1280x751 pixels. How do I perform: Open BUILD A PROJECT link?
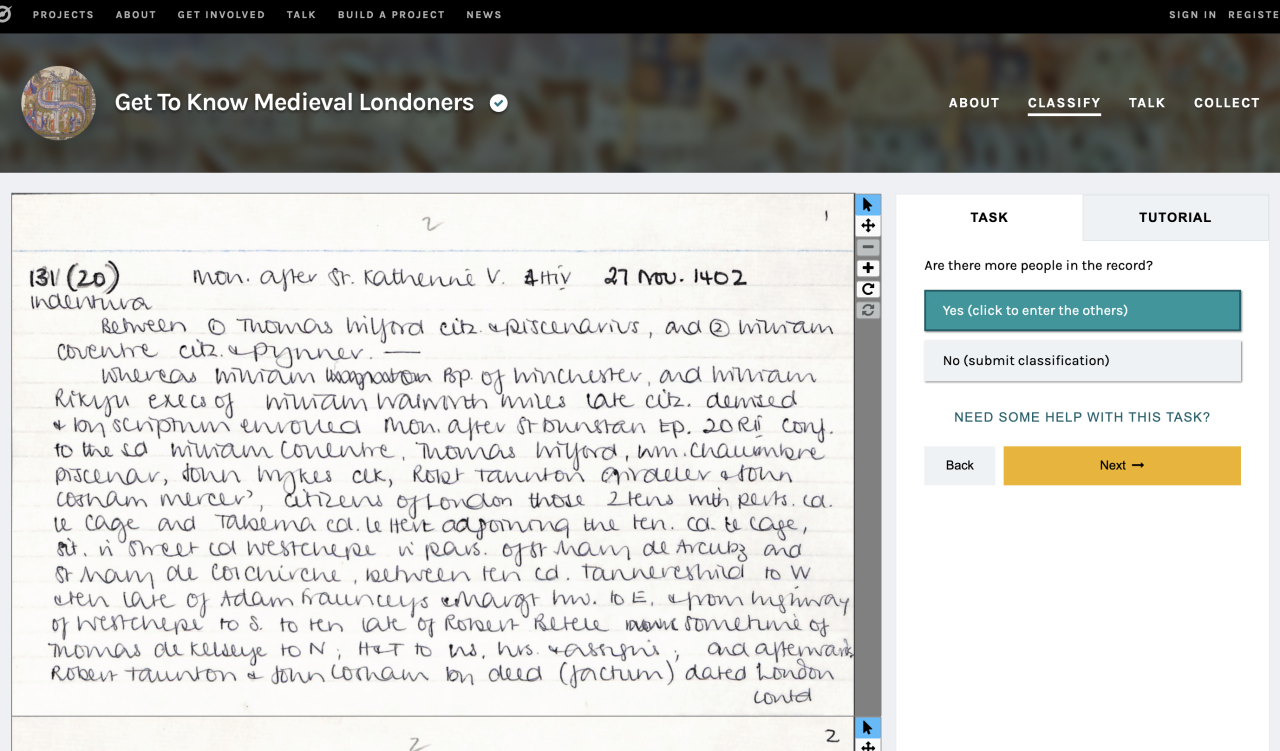[x=391, y=15]
